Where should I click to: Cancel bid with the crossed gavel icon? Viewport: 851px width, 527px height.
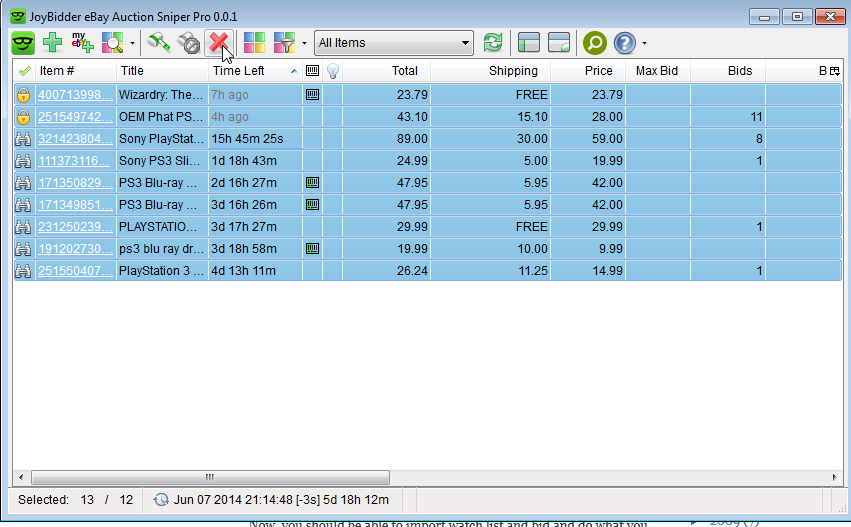pyautogui.click(x=189, y=42)
